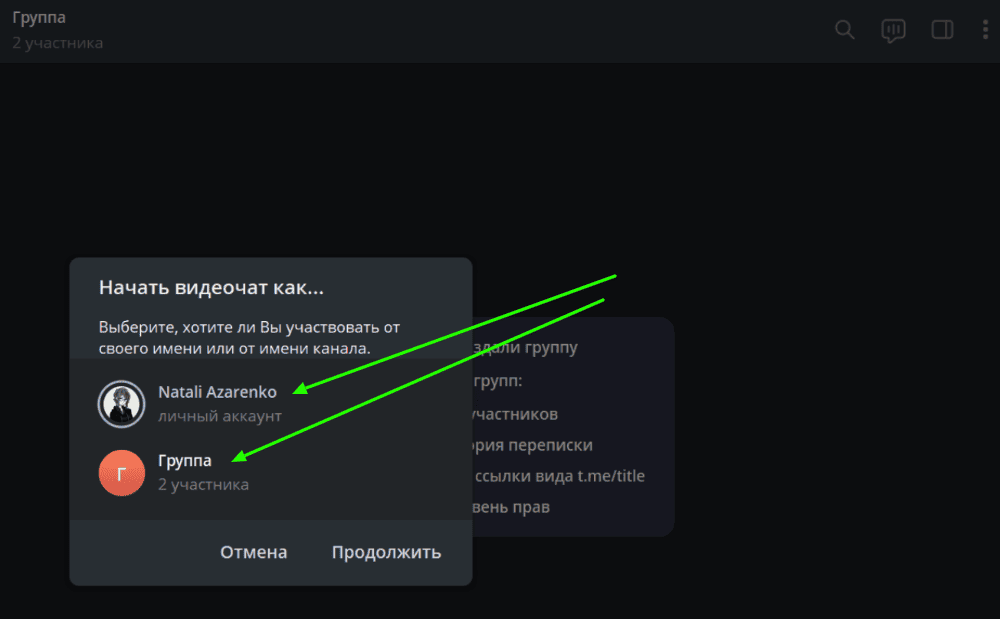Click 2 участника subtitle in chat header
This screenshot has width=1000, height=619.
pos(57,43)
